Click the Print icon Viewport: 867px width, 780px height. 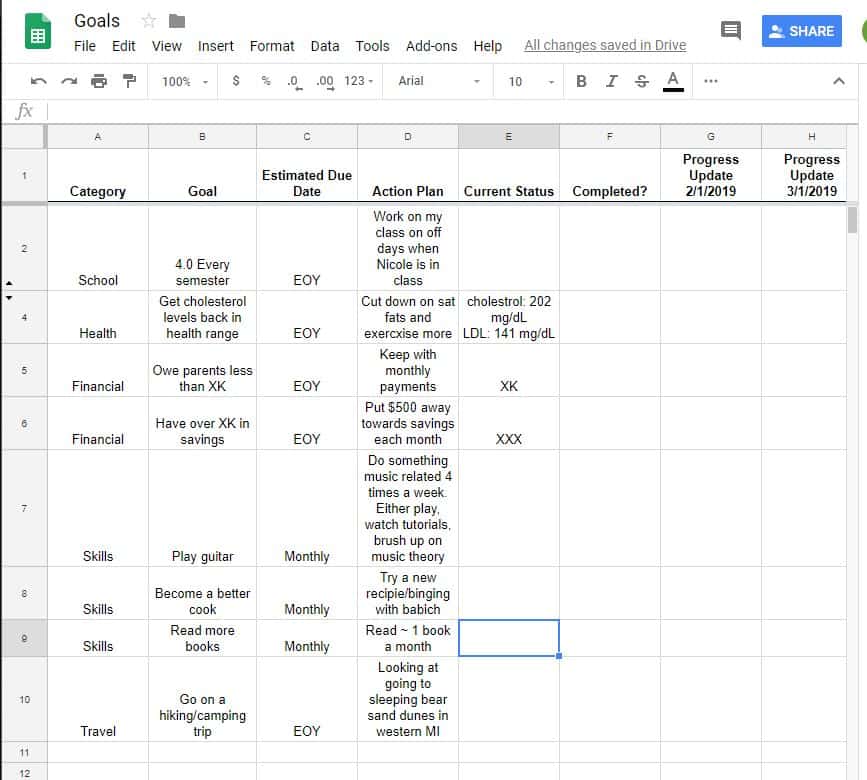[99, 81]
